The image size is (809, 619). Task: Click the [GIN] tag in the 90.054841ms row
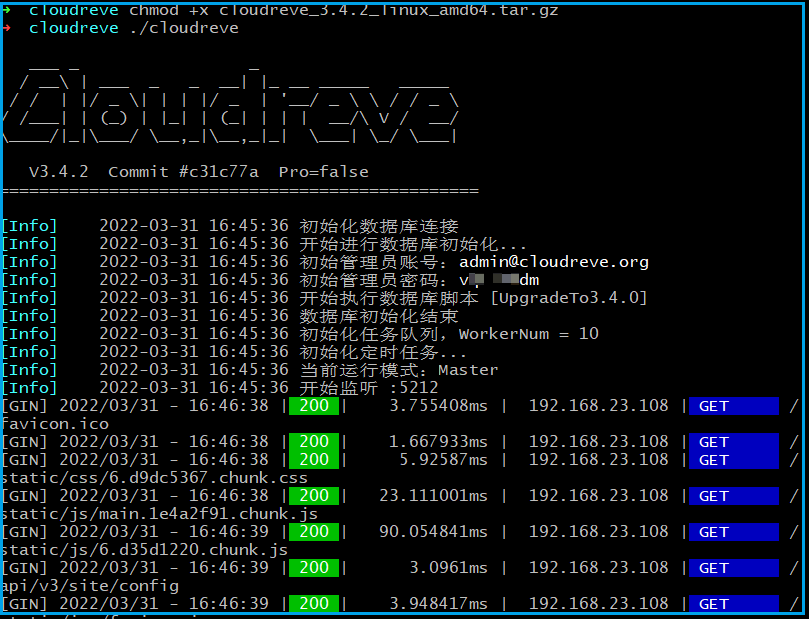coord(24,532)
